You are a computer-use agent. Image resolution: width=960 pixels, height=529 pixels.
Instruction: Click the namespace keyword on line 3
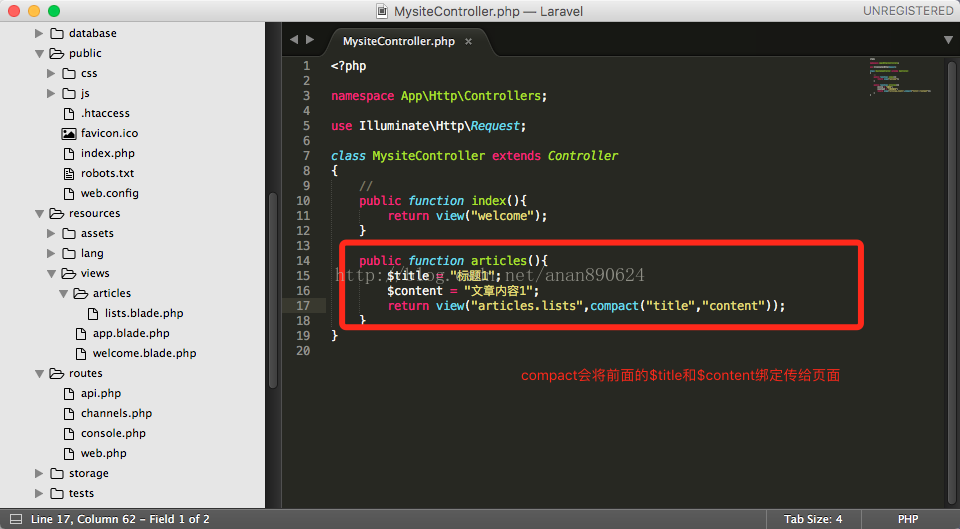point(362,96)
